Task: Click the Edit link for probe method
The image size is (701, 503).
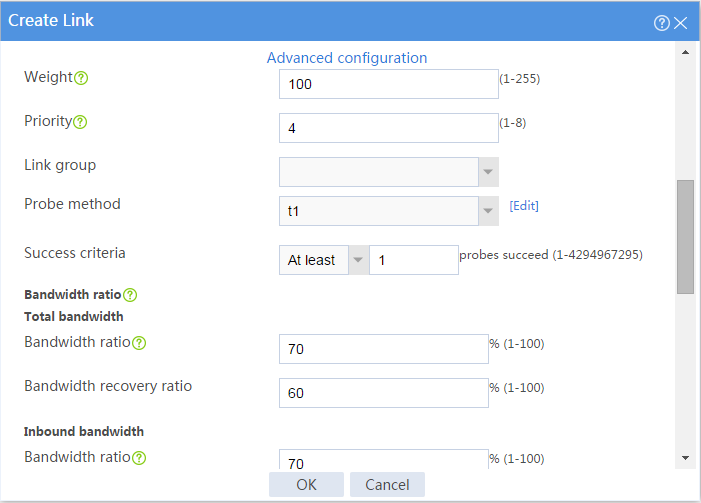Action: pos(524,206)
